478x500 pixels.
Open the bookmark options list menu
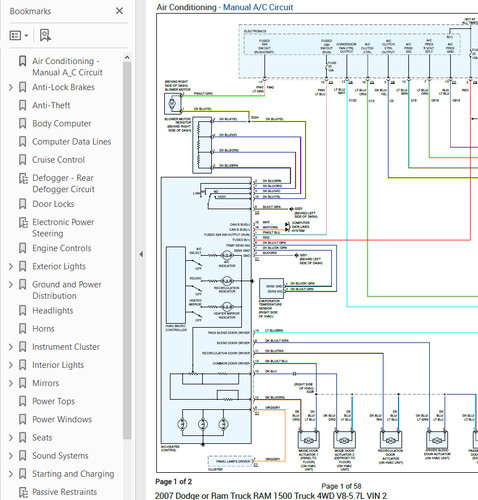coord(19,35)
